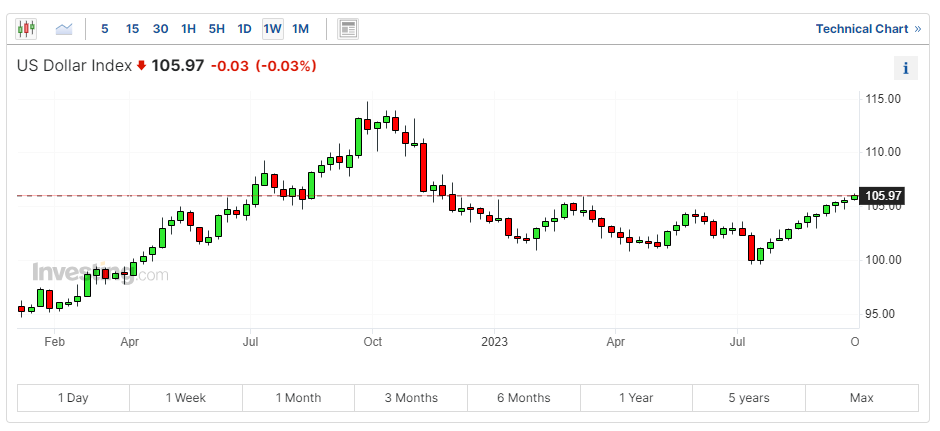This screenshot has width=940, height=431.
Task: Choose the 1W candle interval
Action: 272,29
